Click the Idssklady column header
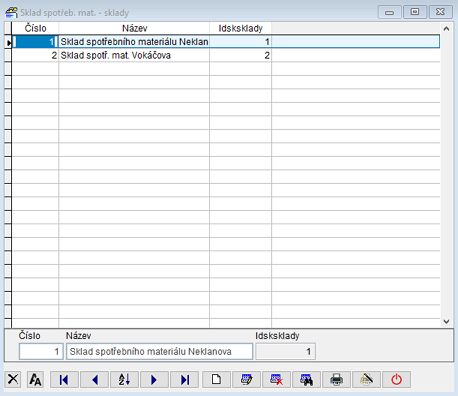Viewport: 458px width, 396px height. pos(240,28)
